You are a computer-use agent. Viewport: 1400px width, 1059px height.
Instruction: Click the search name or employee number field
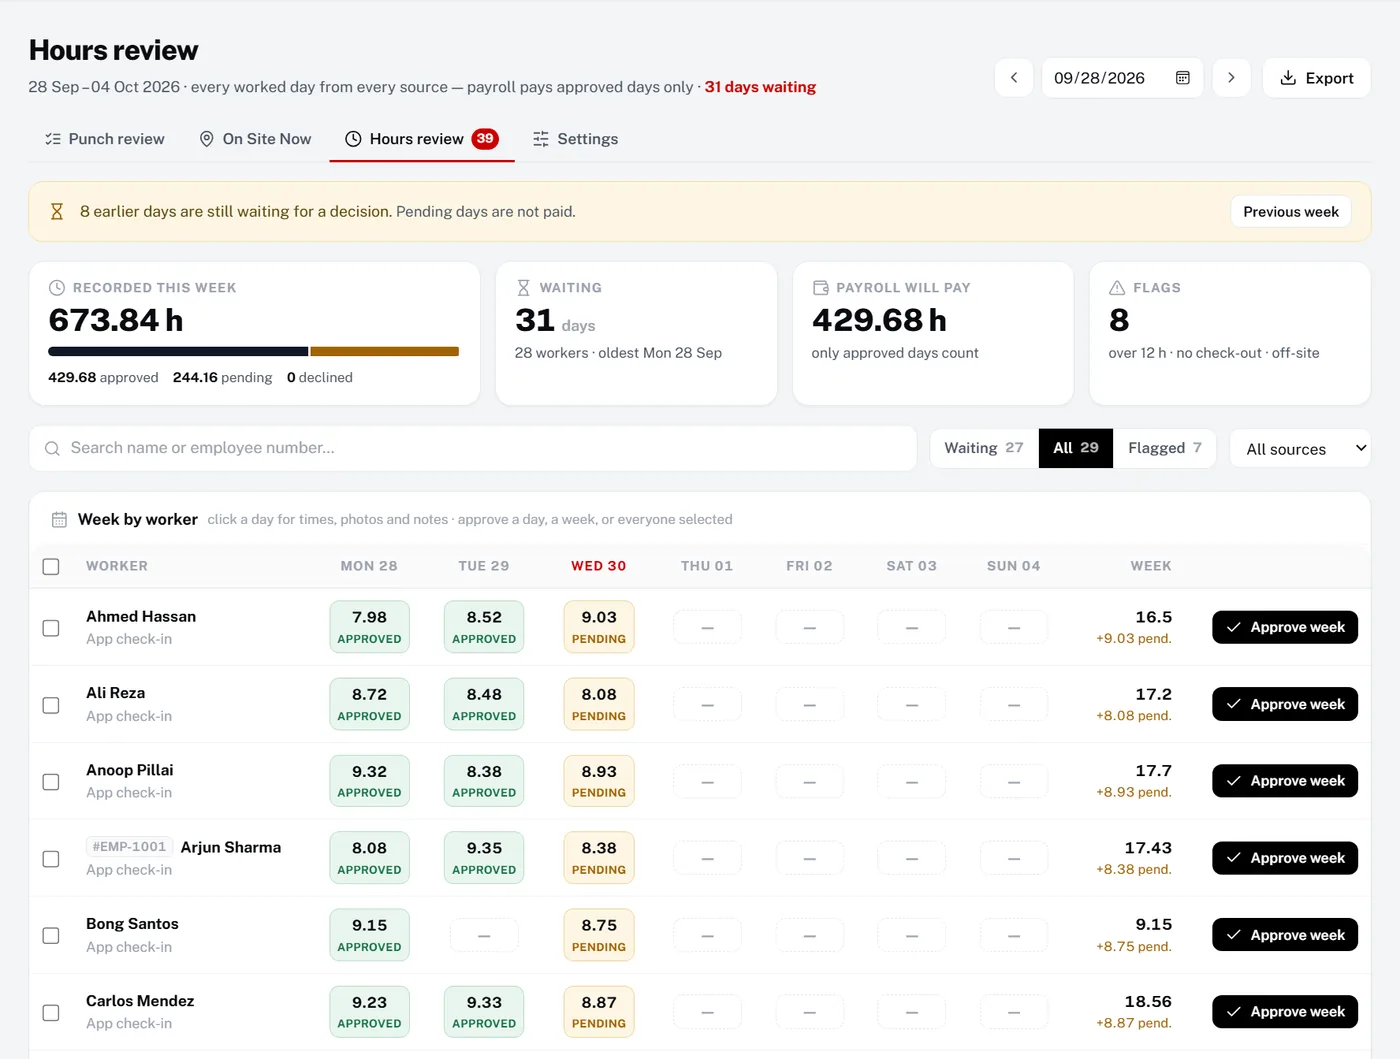point(473,449)
